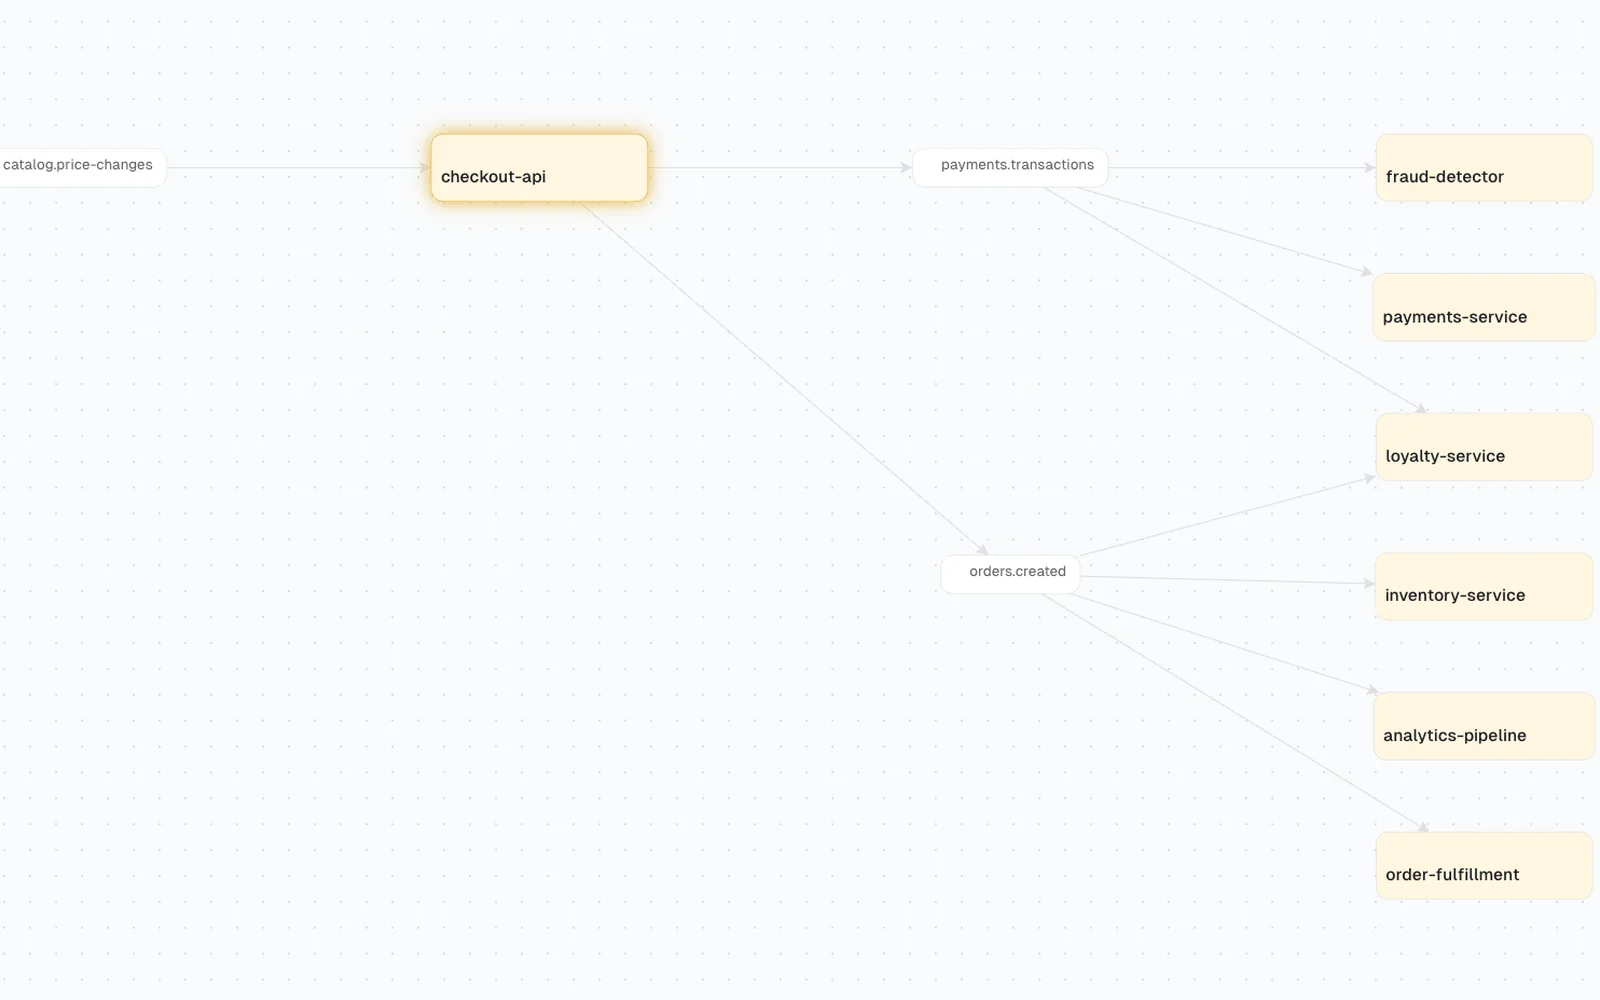
Task: Select the fraud-detector service node
Action: pos(1484,168)
